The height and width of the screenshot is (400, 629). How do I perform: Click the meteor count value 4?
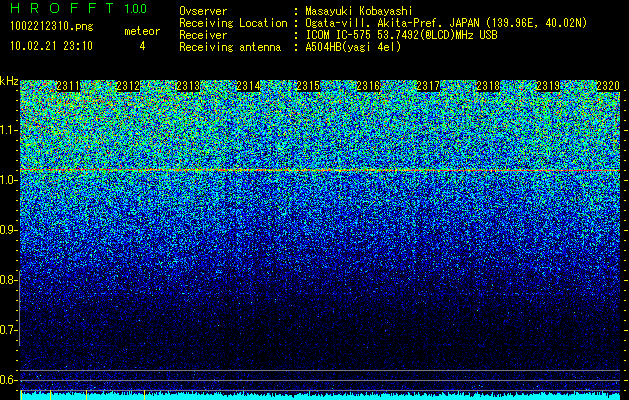(142, 46)
